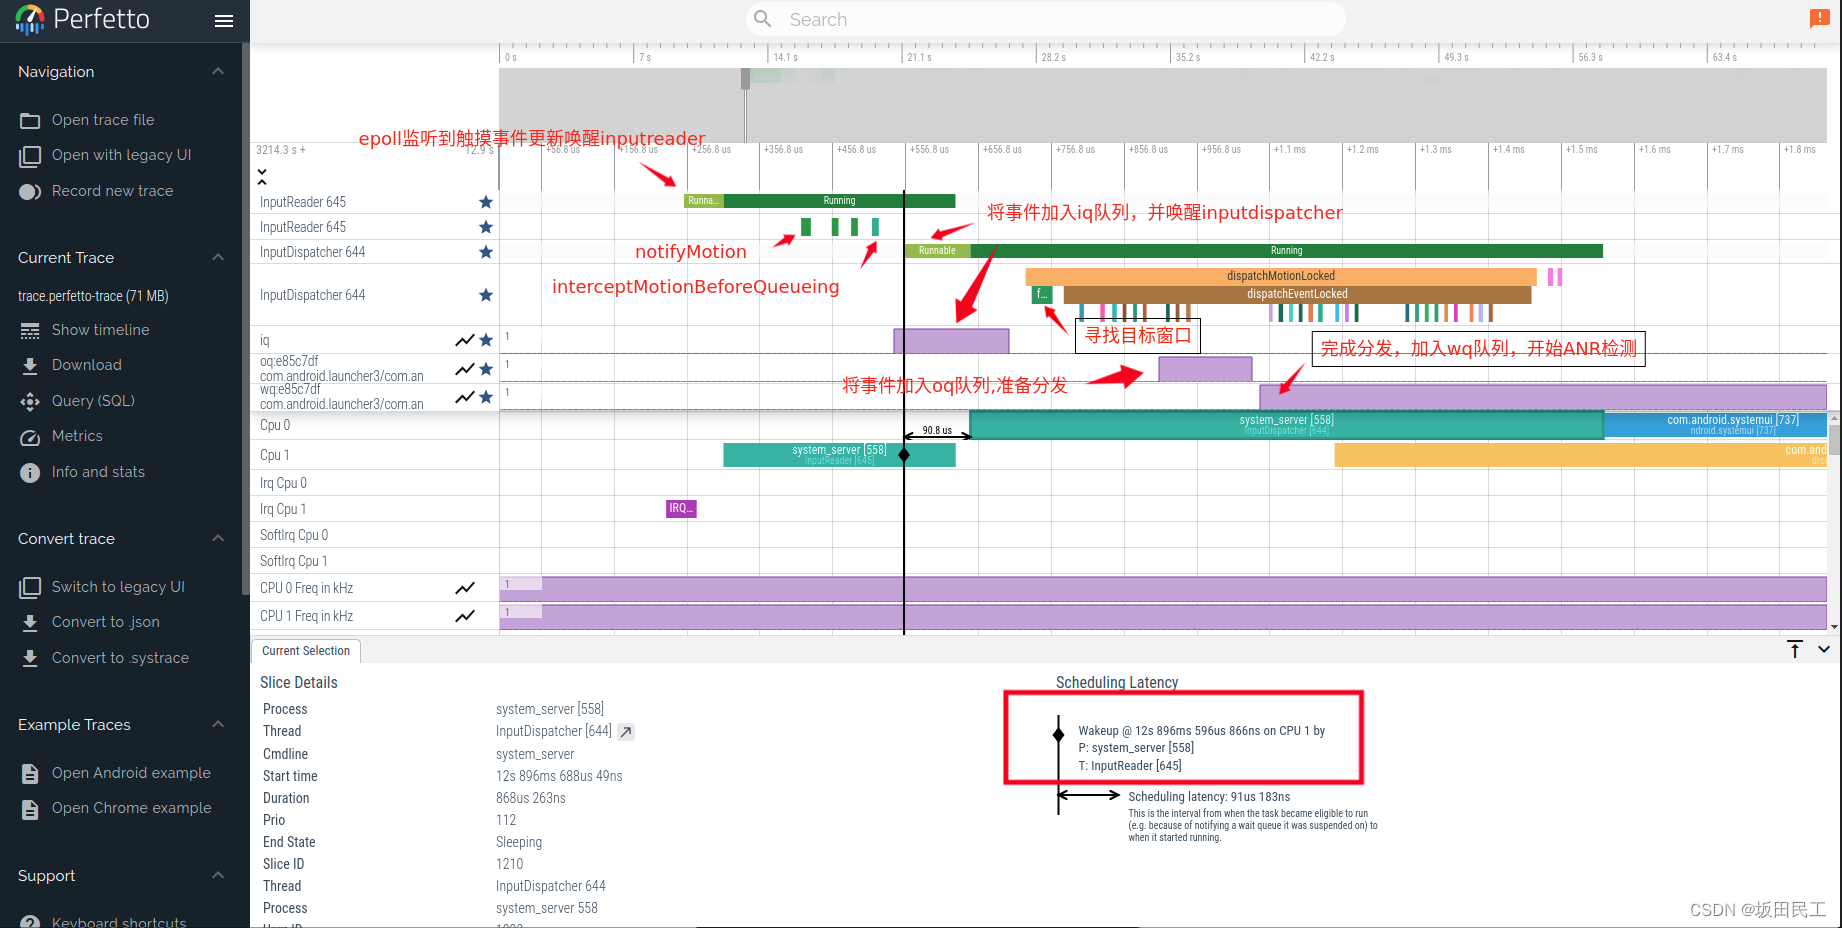Image resolution: width=1842 pixels, height=928 pixels.
Task: Toggle the hamburger sidebar menu
Action: 224,20
